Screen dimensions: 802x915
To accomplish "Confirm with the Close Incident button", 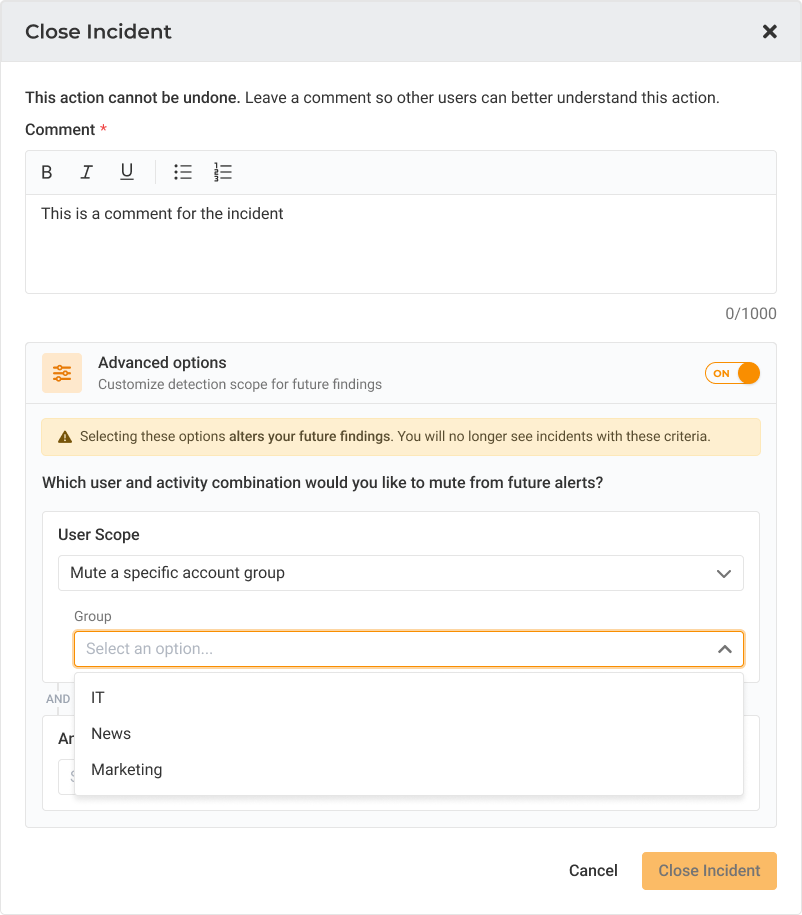I will 709,871.
